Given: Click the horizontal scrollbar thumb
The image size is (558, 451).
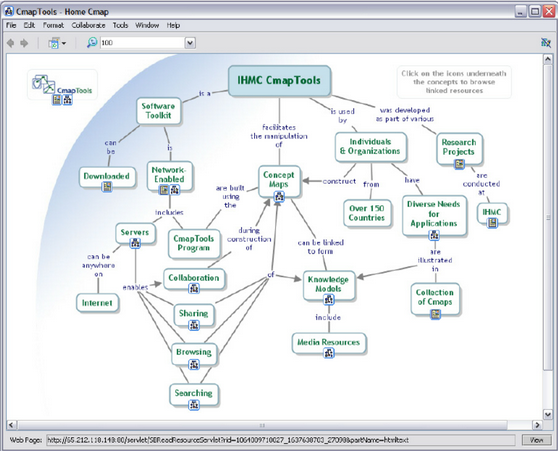Looking at the screenshot, I should [262, 425].
